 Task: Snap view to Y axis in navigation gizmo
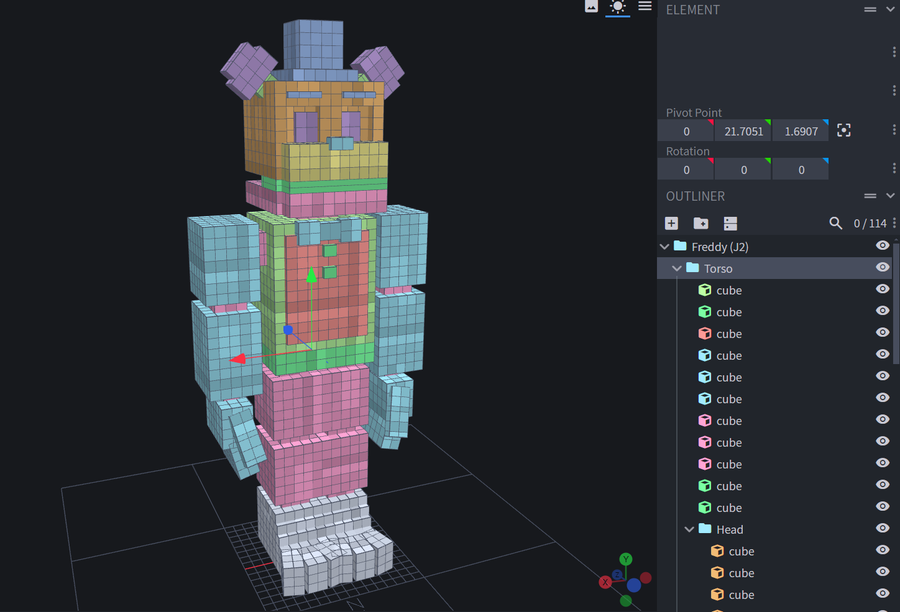coord(626,559)
